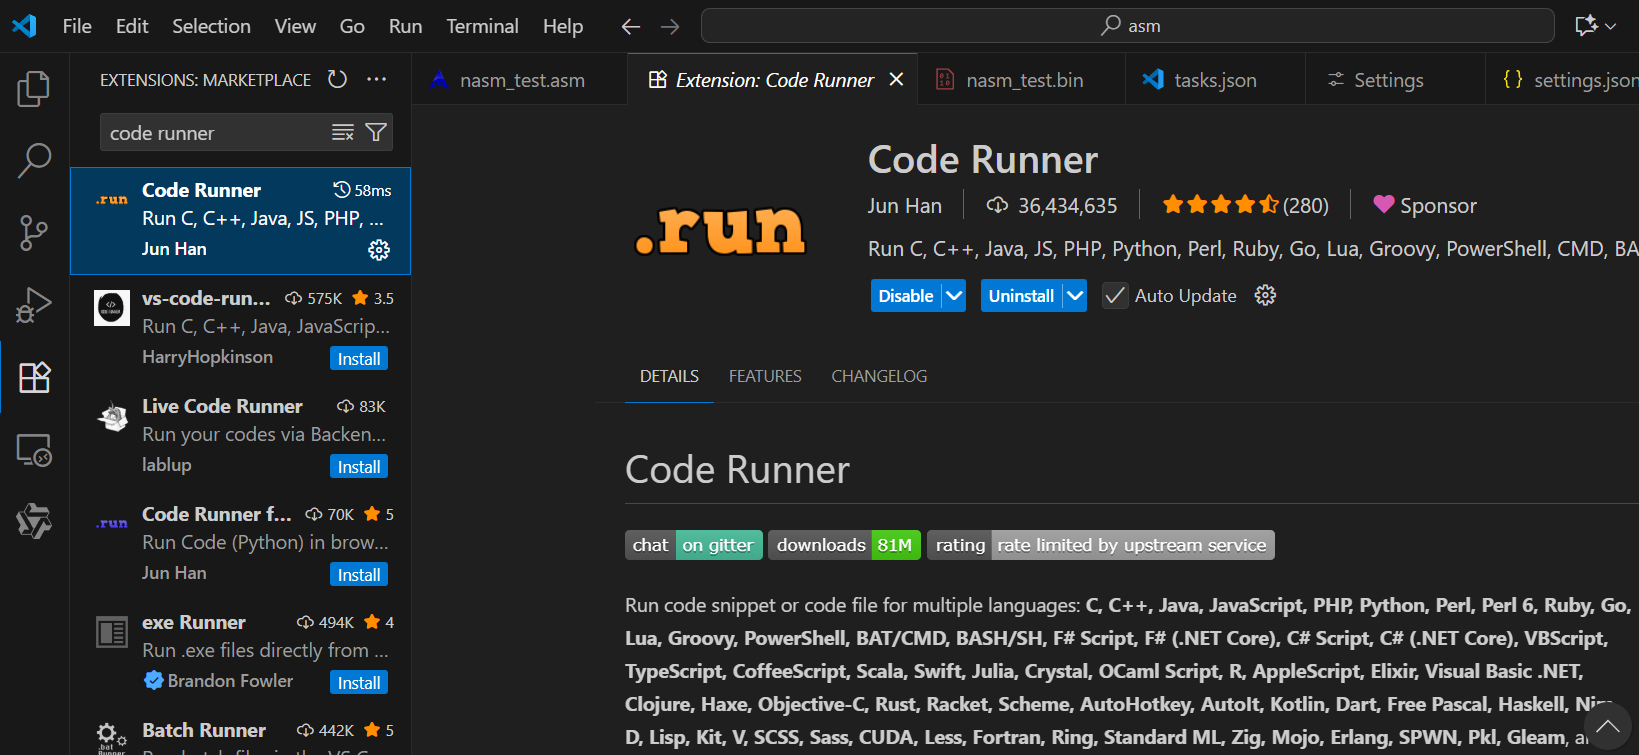
Task: Click the download count 36,434,635
Action: 1051,205
